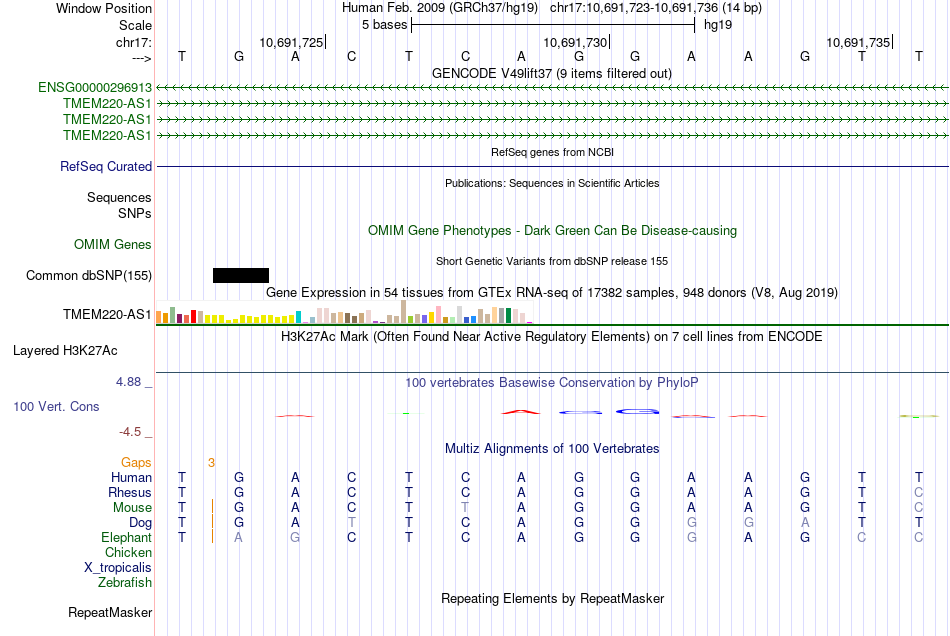Screen dimensions: 950x636
Task: Select the Mouse species label
Action: [132, 508]
